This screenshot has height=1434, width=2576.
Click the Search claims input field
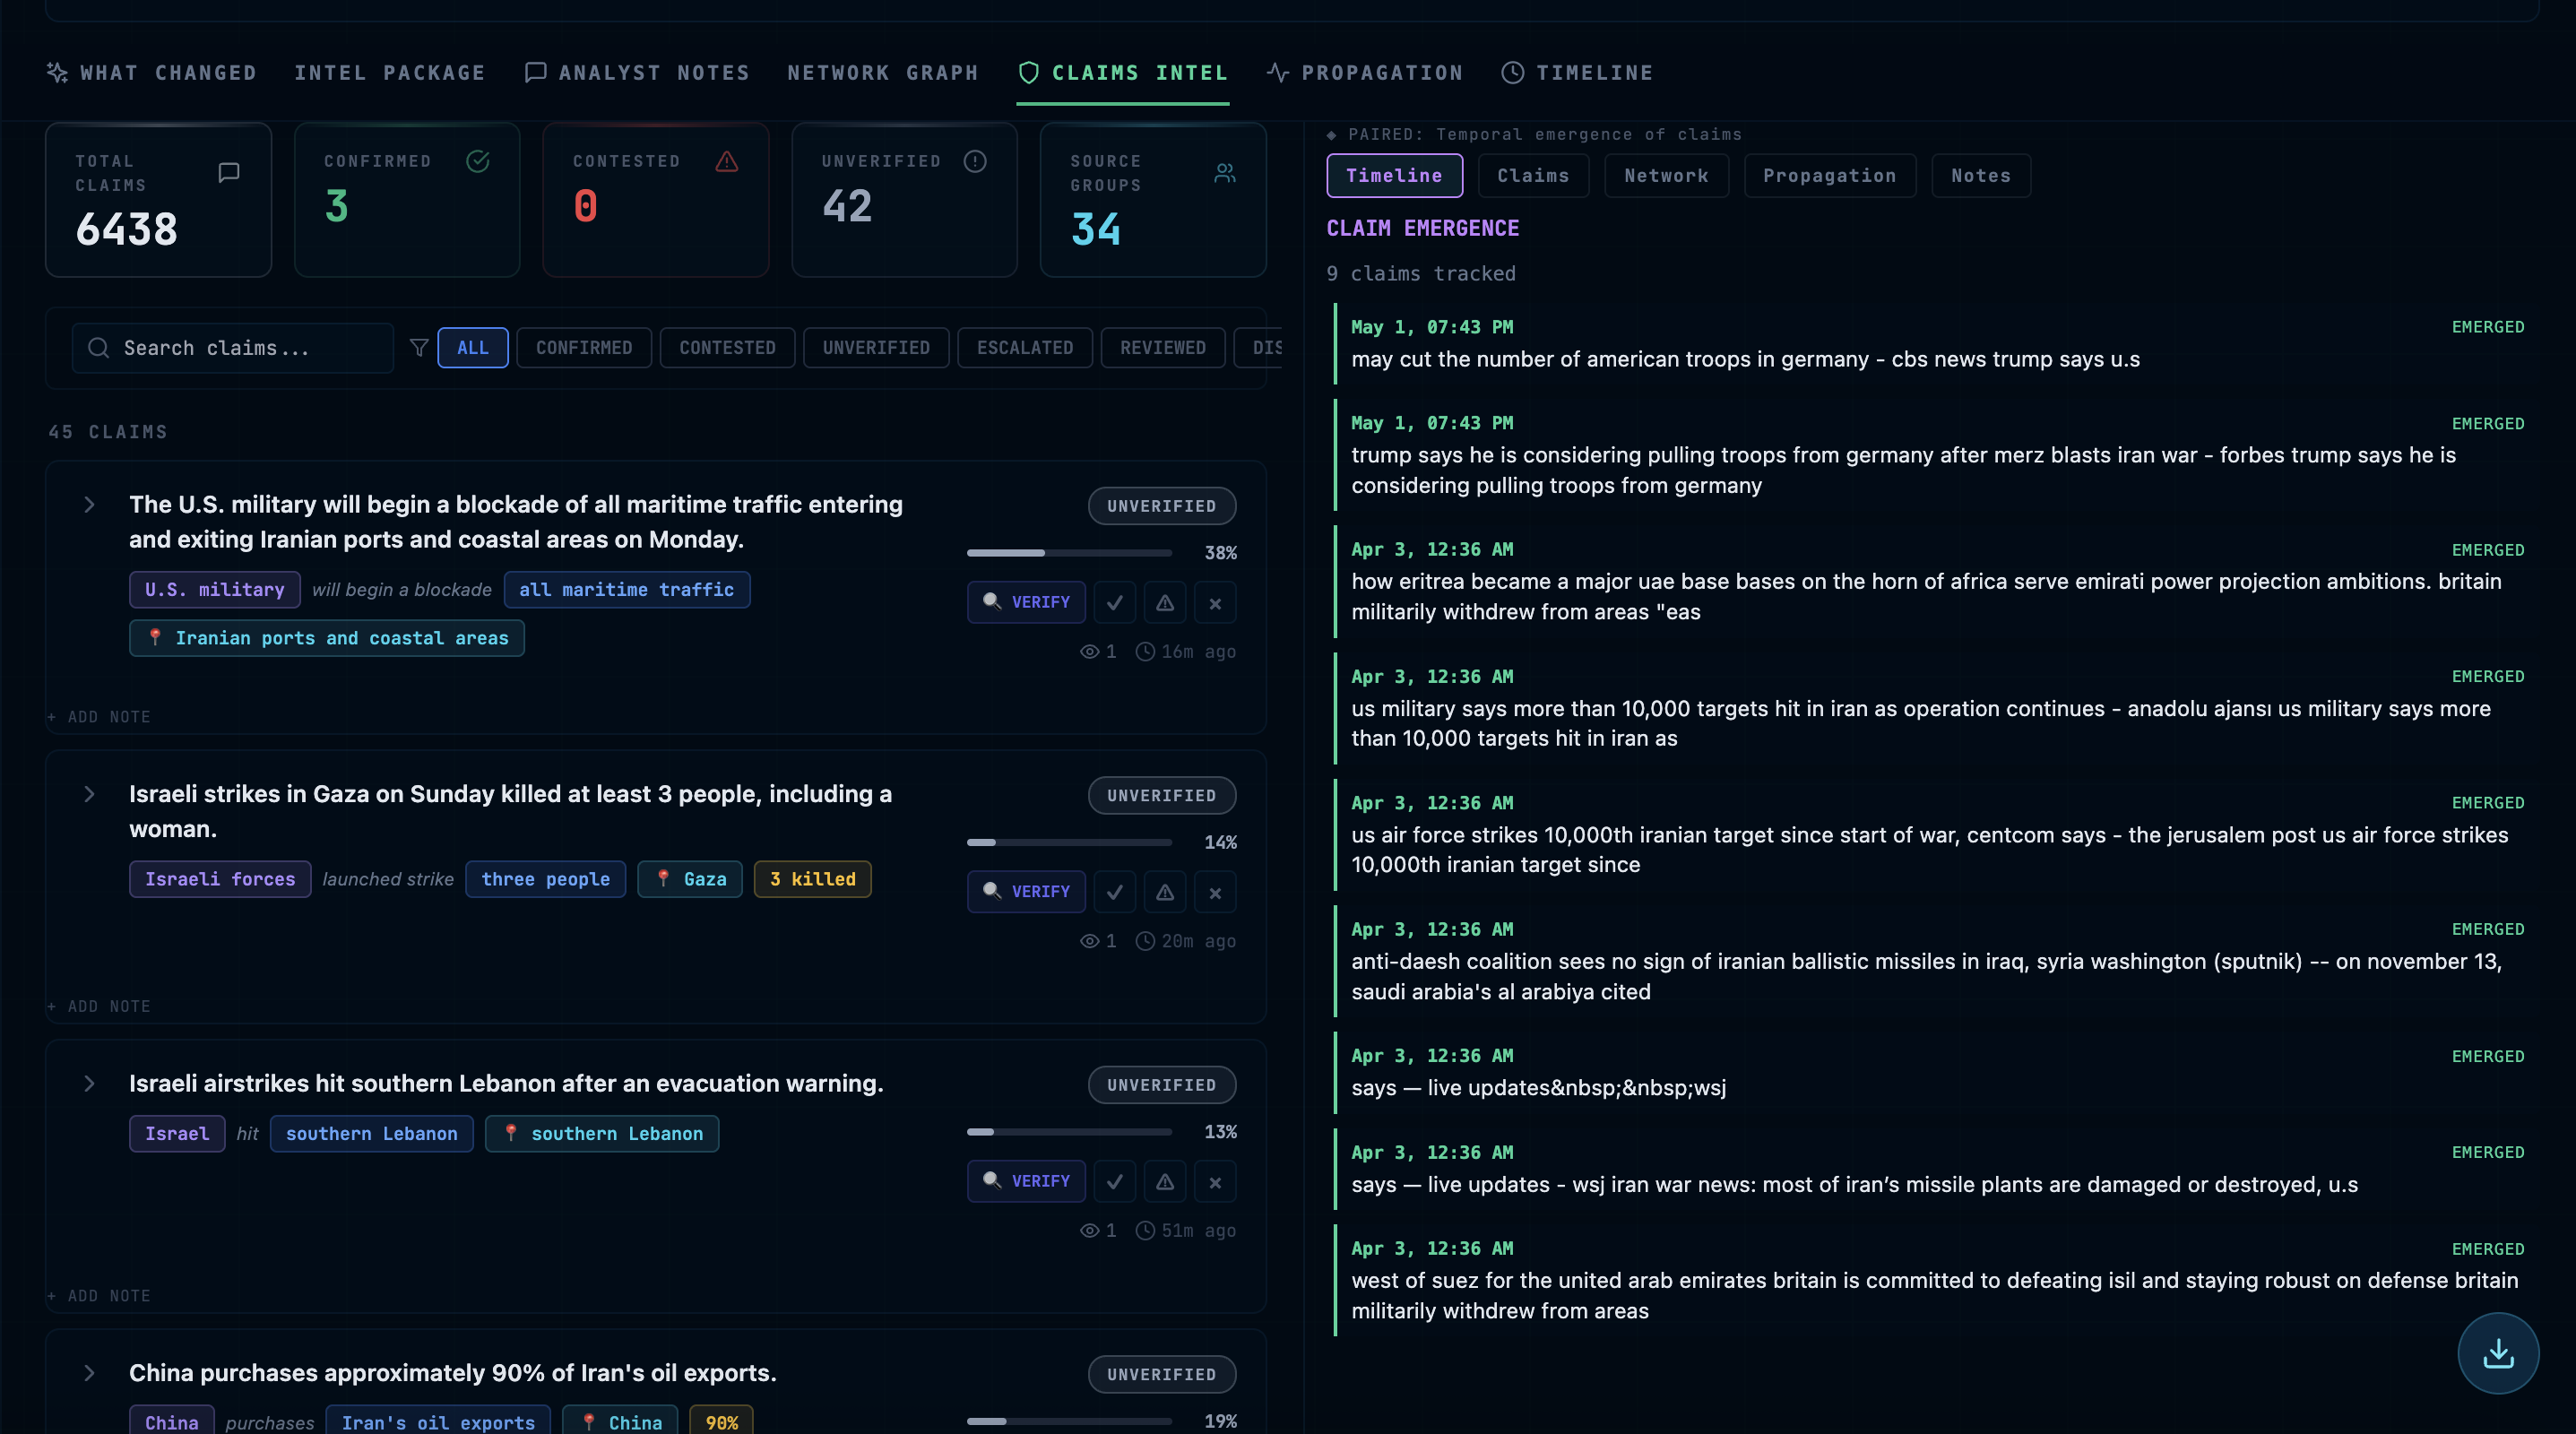pos(232,348)
